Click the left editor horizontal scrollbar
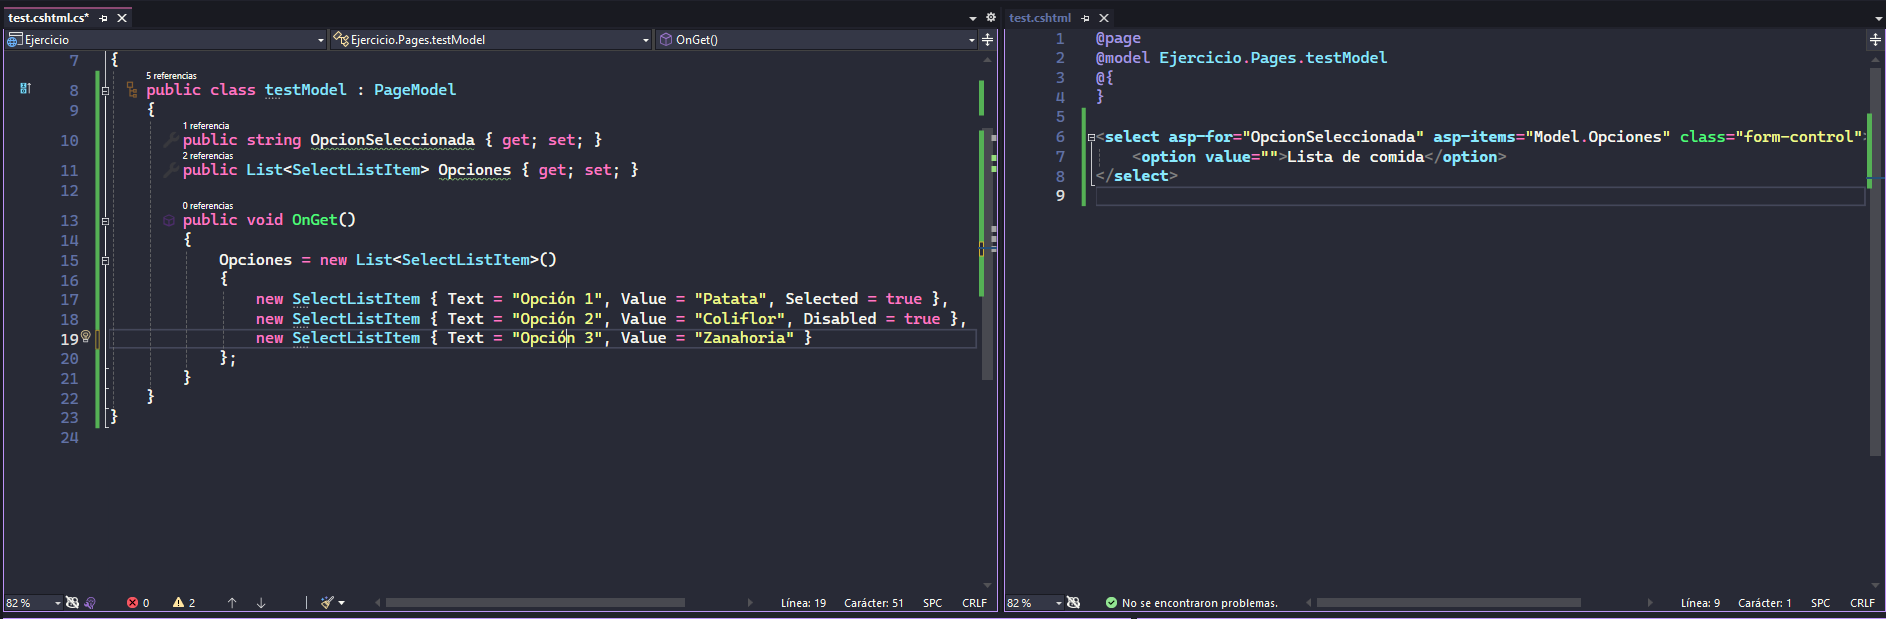 [535, 603]
